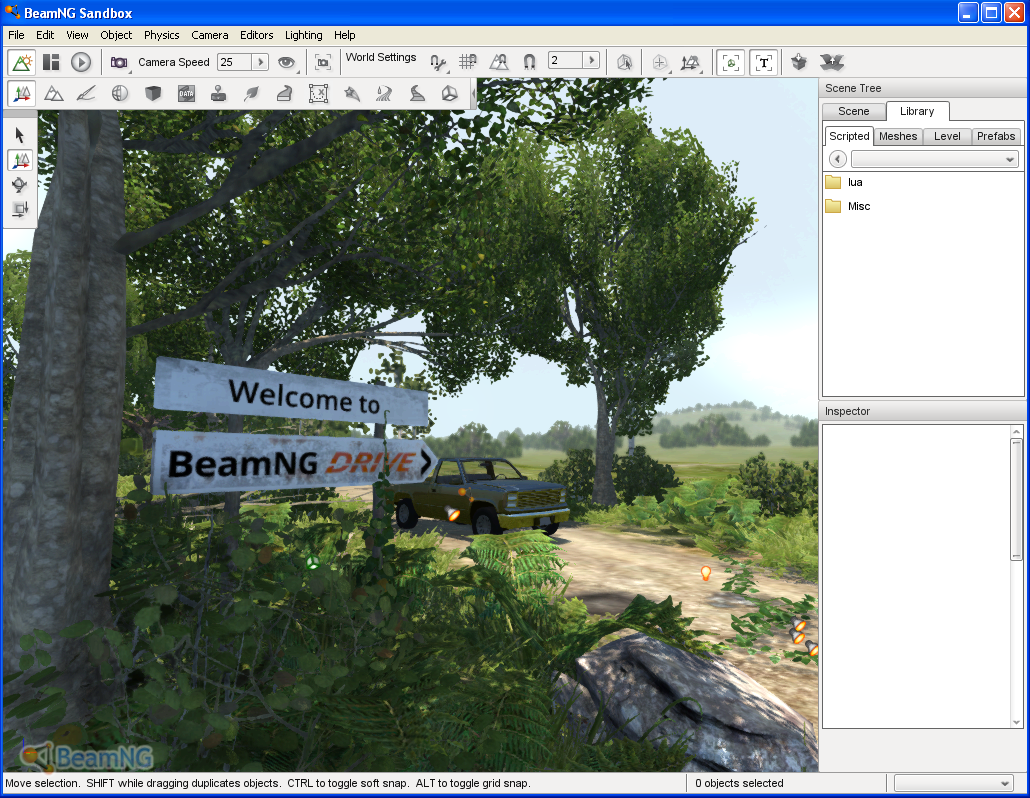Viewport: 1030px width, 798px height.
Task: Toggle bounding box selection icon
Action: (x=625, y=62)
